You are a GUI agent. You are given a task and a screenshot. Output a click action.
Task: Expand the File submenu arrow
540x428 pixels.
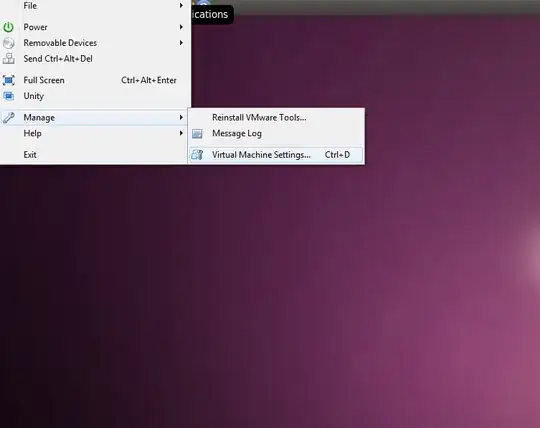pos(181,6)
